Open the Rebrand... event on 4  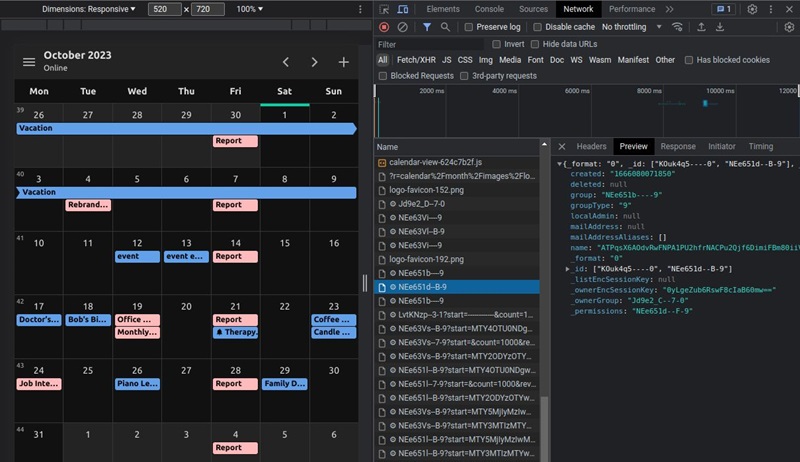click(x=88, y=205)
